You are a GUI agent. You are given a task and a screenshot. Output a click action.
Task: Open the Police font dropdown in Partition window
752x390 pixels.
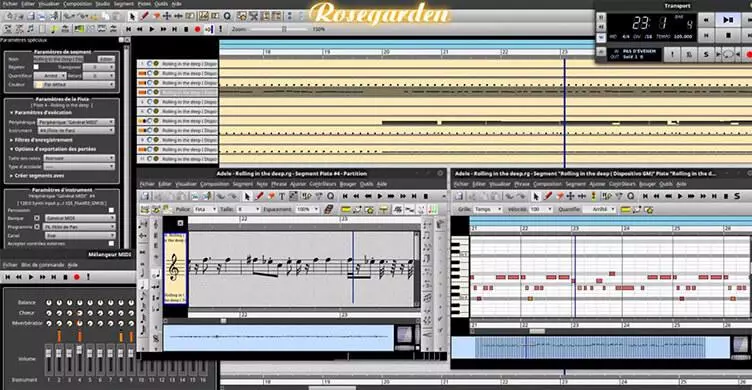(205, 210)
